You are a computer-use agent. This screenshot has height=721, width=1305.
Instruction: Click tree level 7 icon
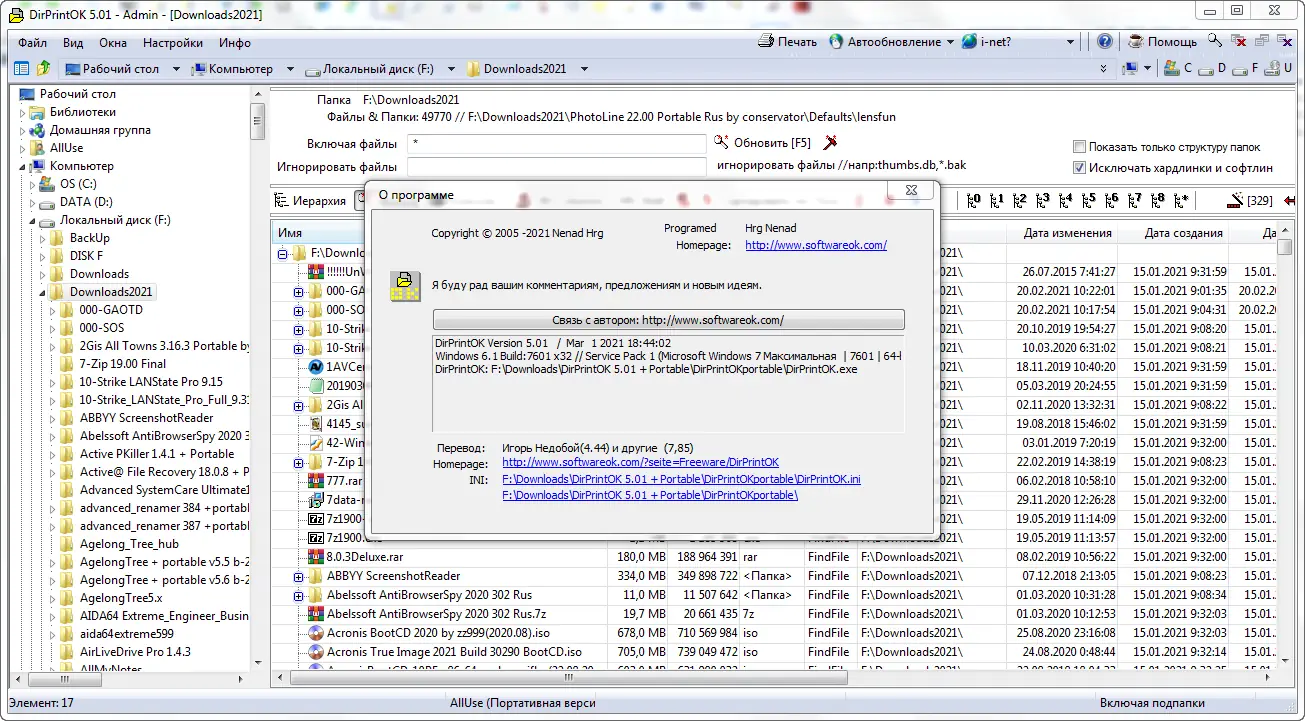pyautogui.click(x=1135, y=200)
